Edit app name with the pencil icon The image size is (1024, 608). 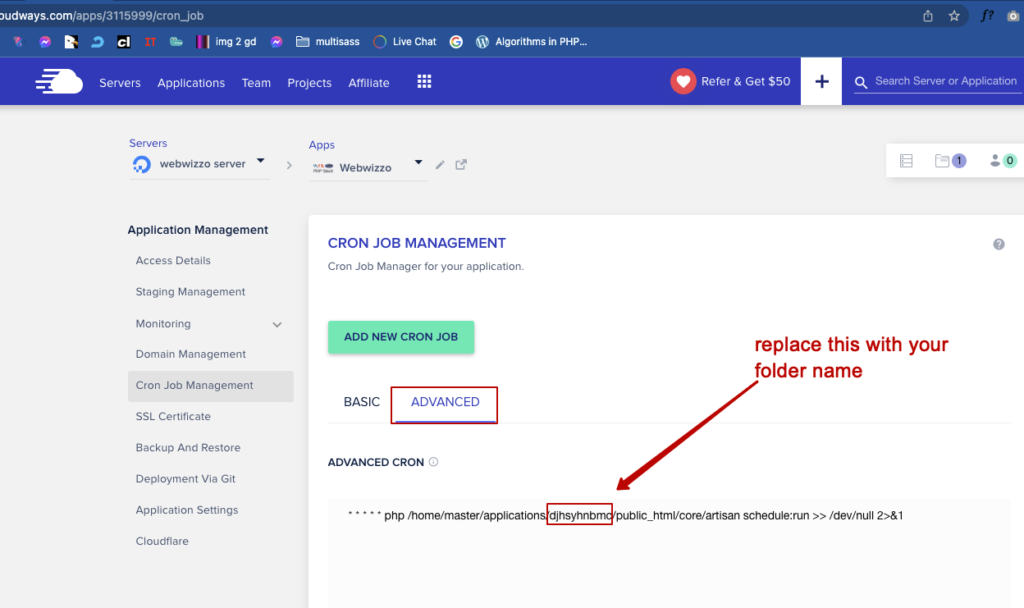pyautogui.click(x=440, y=165)
